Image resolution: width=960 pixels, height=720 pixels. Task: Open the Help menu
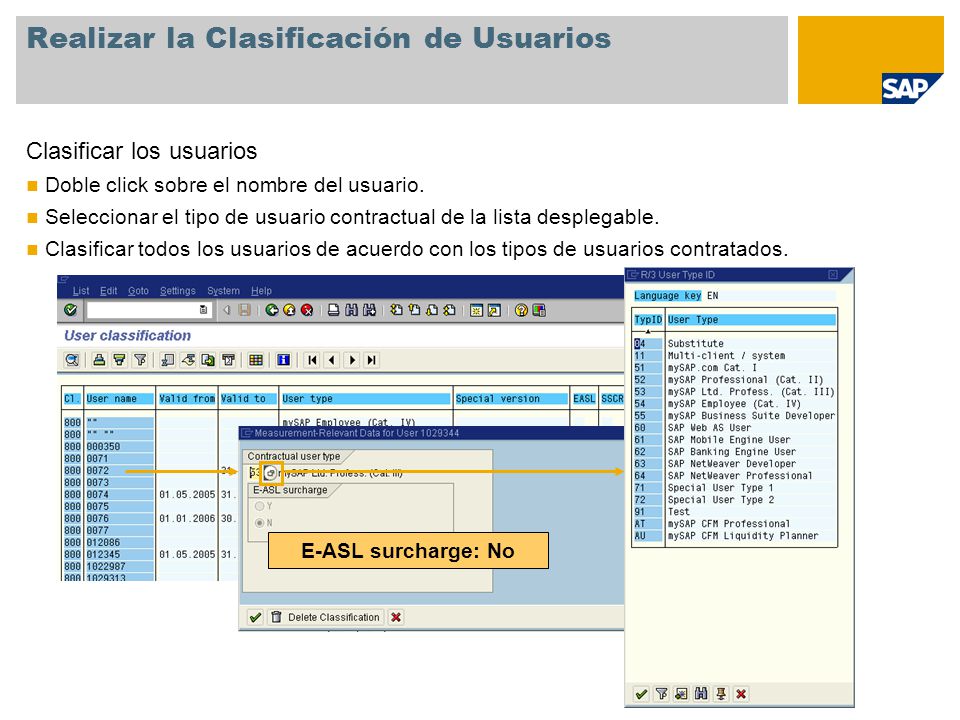261,291
